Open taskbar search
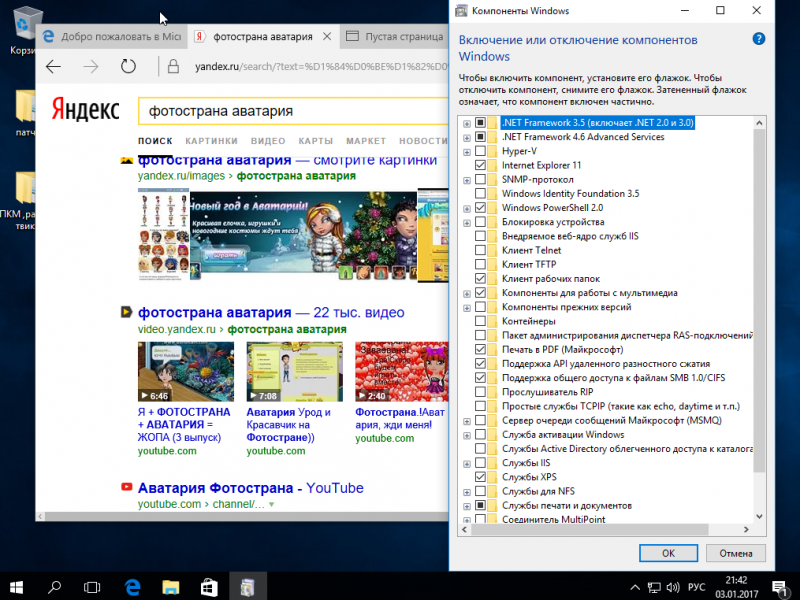The width and height of the screenshot is (800, 600). click(54, 587)
